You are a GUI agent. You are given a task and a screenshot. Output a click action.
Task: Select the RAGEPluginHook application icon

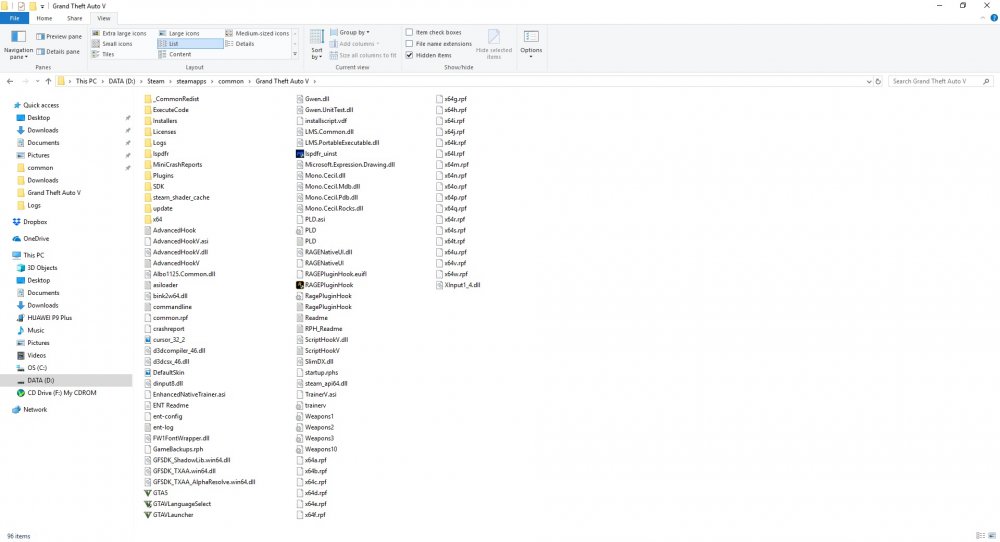(x=300, y=285)
